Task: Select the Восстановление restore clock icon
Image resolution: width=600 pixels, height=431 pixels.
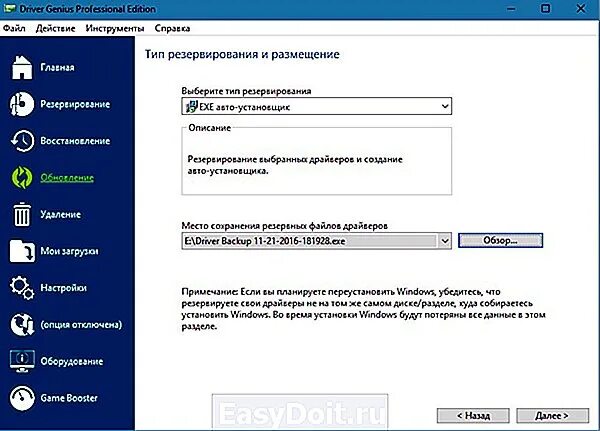Action: [x=22, y=140]
